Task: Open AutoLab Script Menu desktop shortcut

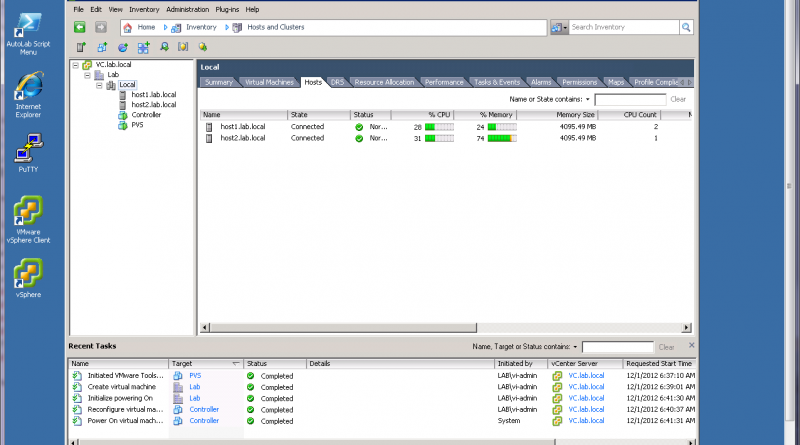Action: tap(28, 34)
